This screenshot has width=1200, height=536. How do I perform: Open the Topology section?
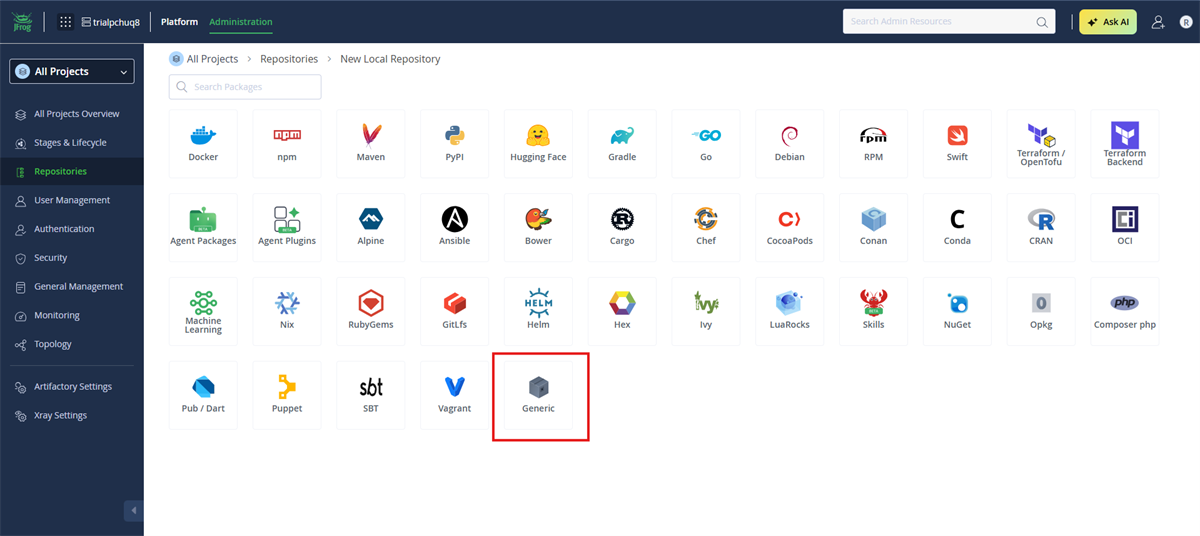(x=72, y=344)
